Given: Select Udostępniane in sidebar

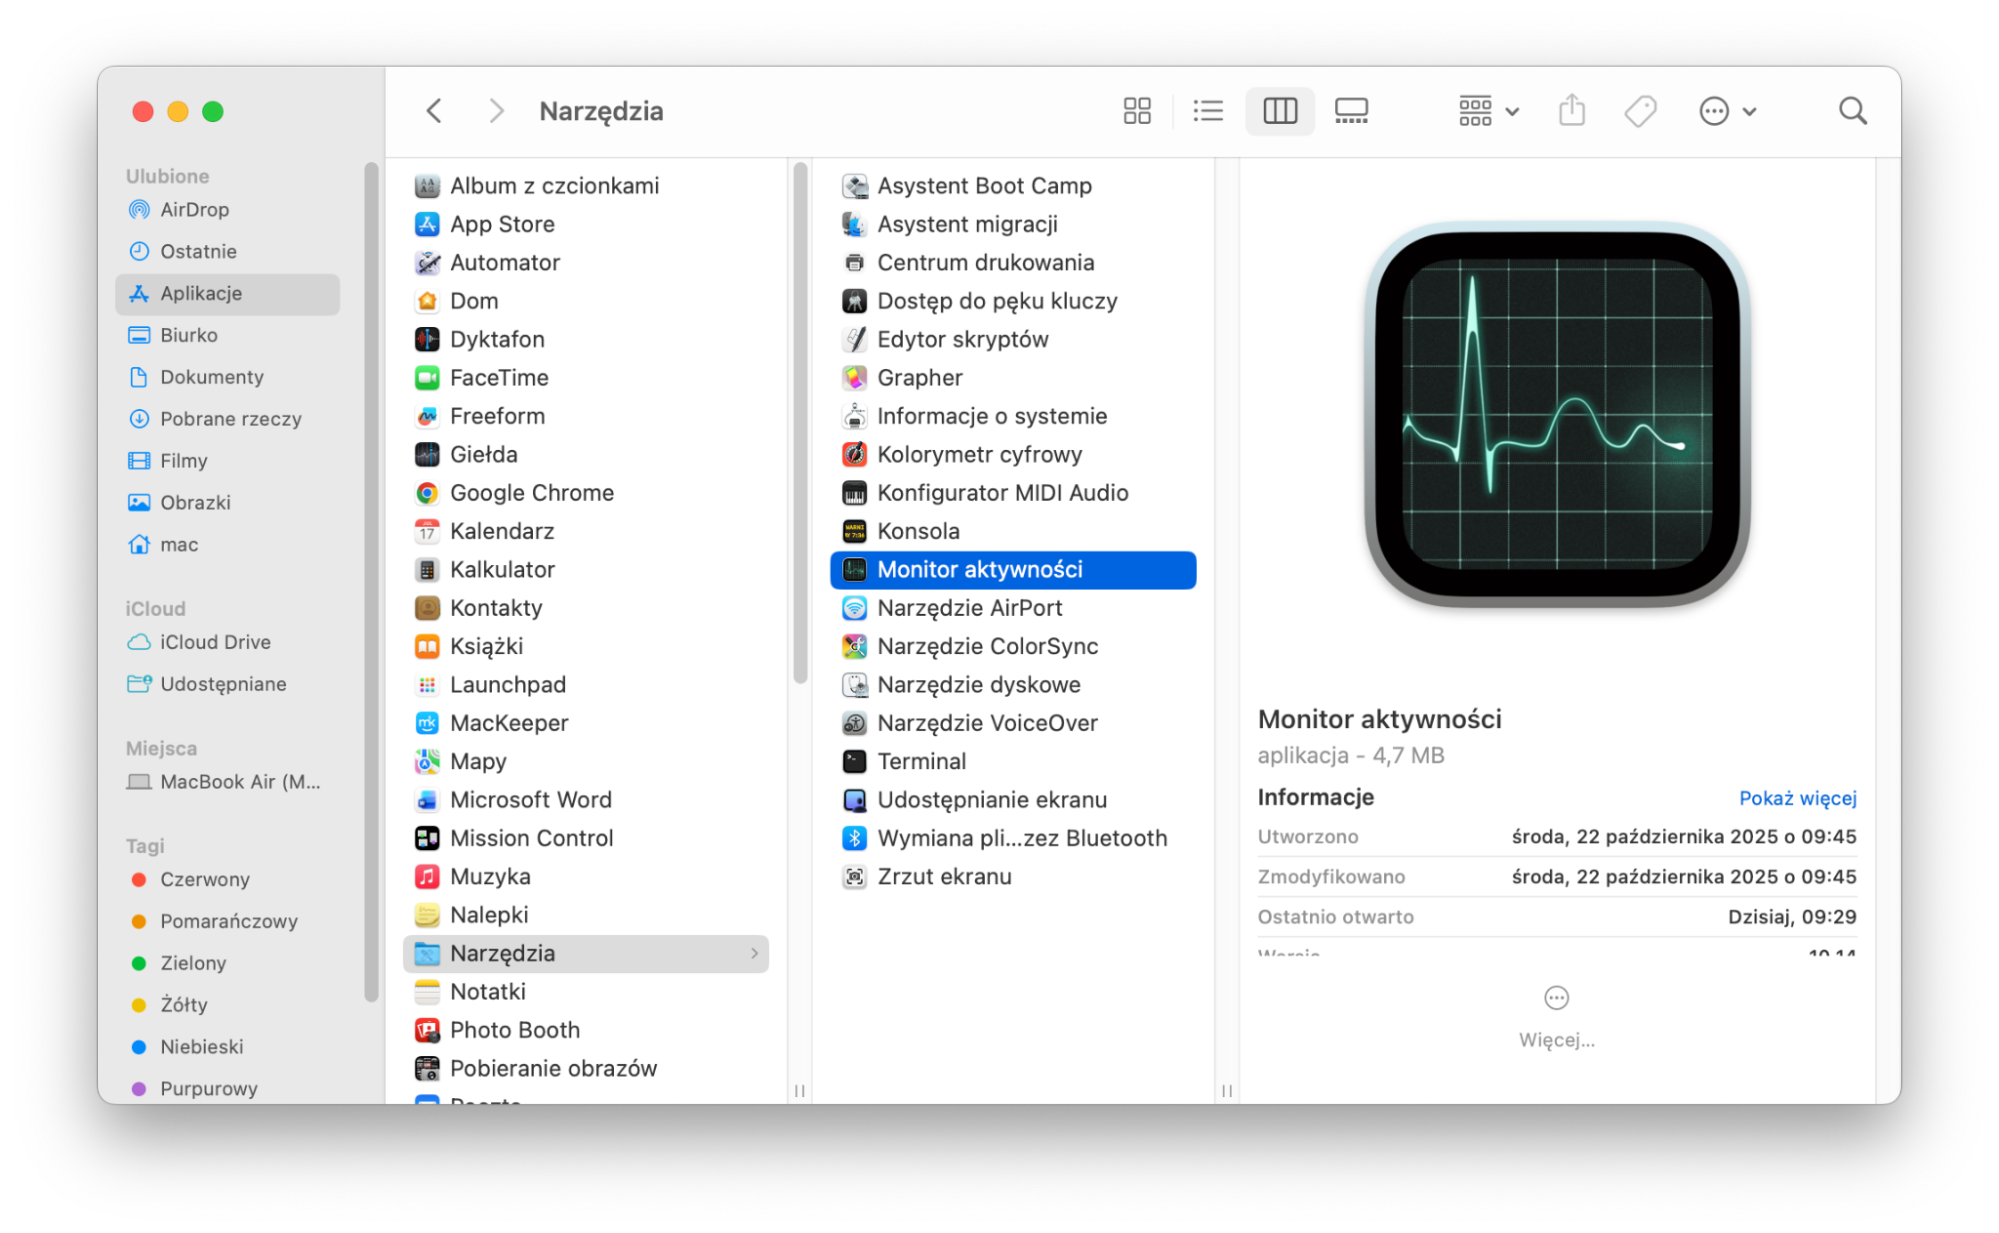Looking at the screenshot, I should pyautogui.click(x=228, y=684).
